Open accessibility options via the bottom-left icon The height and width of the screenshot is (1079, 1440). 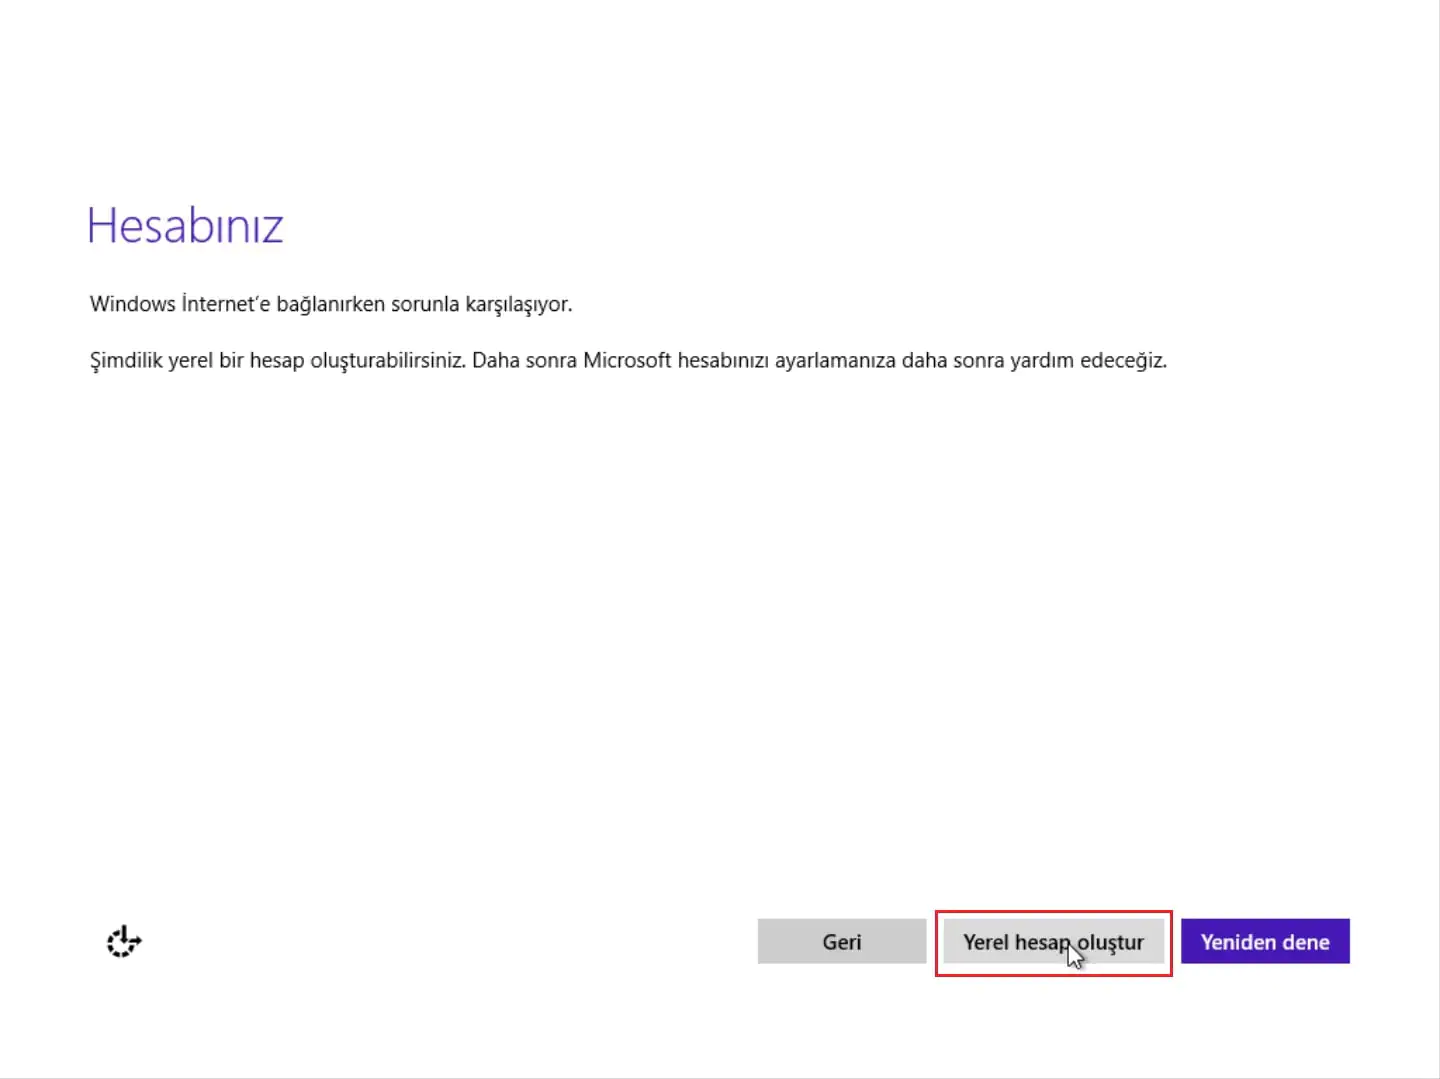pyautogui.click(x=122, y=941)
